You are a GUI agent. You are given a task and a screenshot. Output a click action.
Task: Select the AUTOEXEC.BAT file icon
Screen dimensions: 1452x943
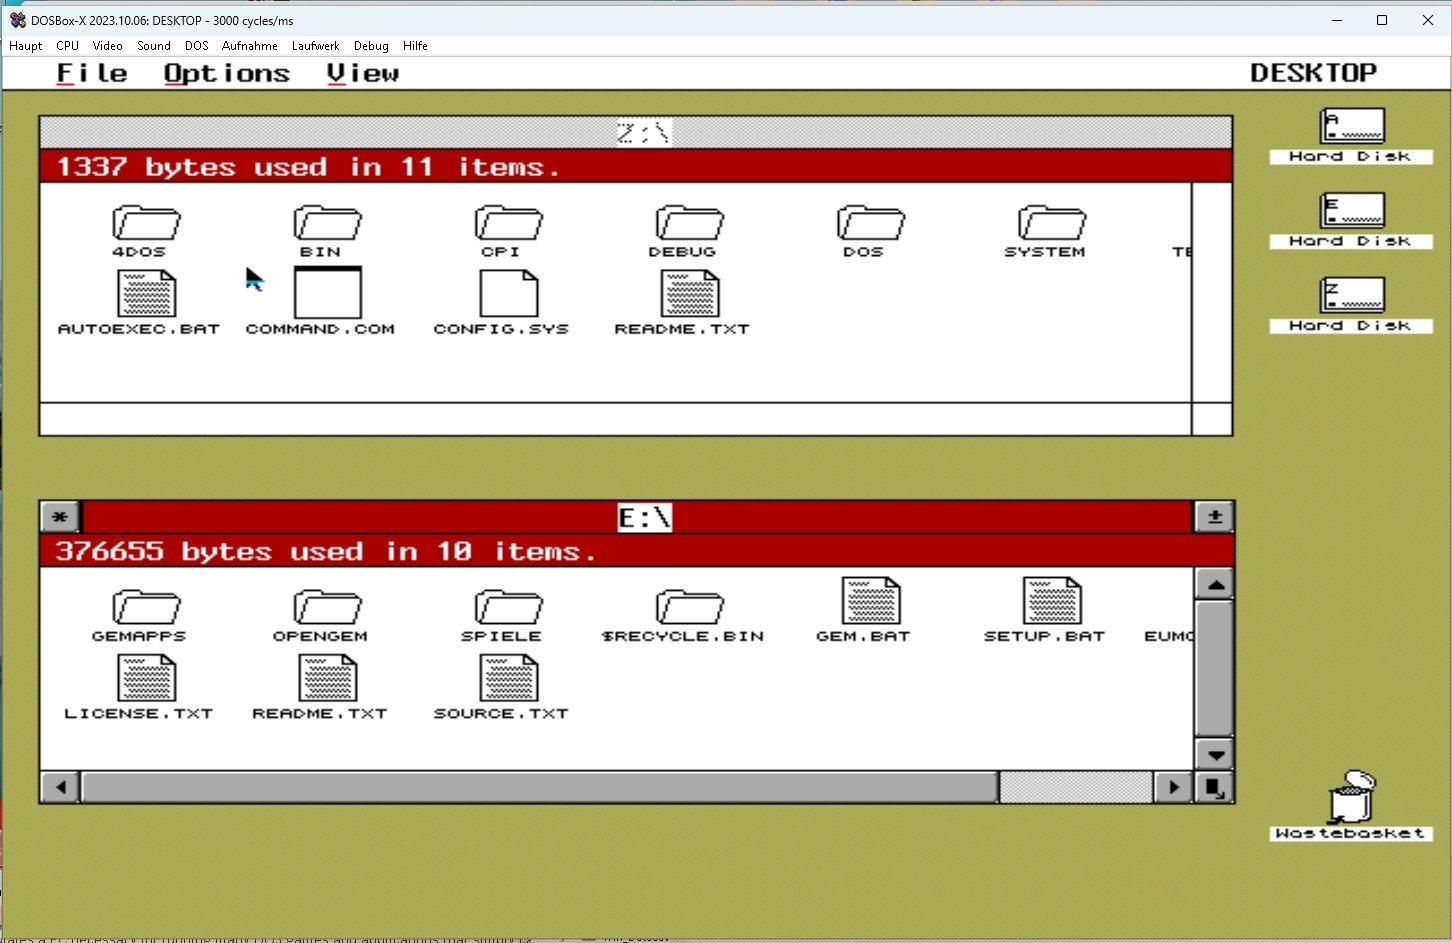click(146, 294)
